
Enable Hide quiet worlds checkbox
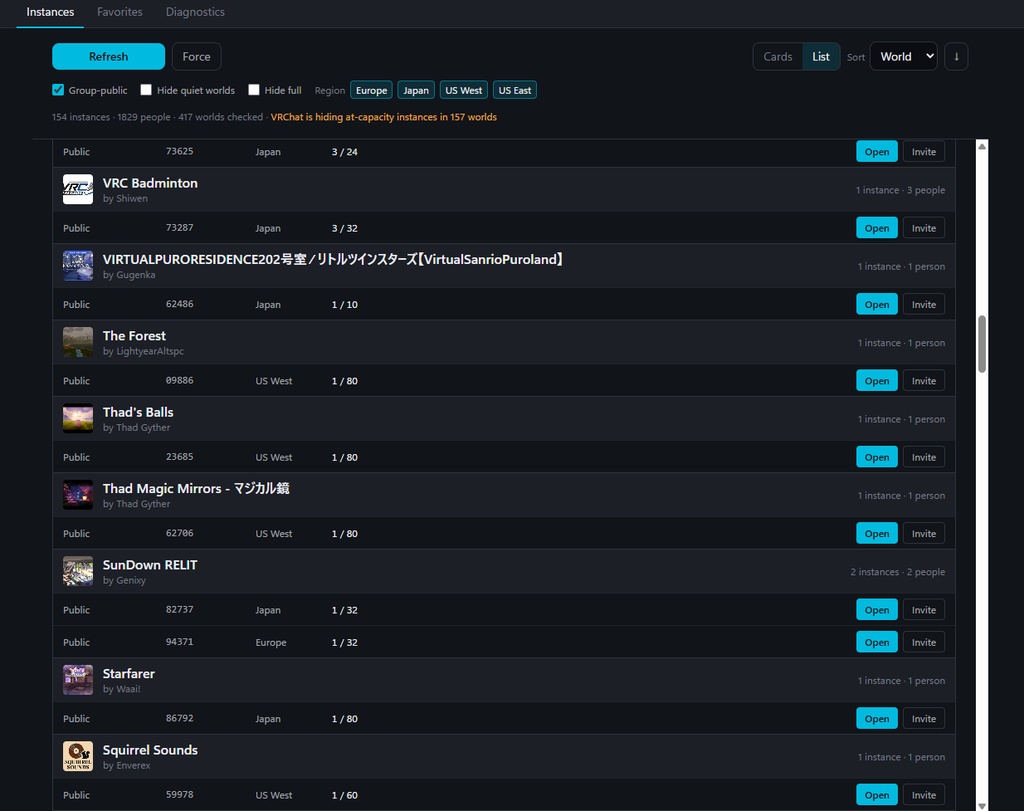click(146, 90)
